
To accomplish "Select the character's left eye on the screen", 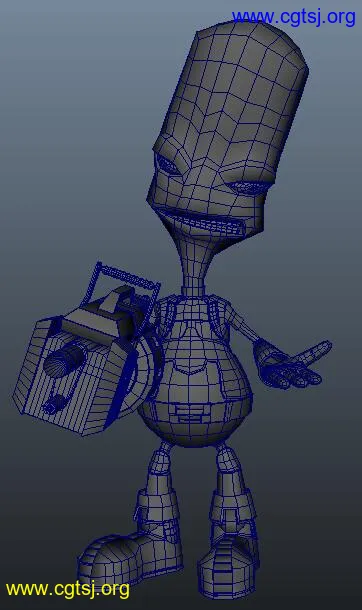I will pos(167,165).
